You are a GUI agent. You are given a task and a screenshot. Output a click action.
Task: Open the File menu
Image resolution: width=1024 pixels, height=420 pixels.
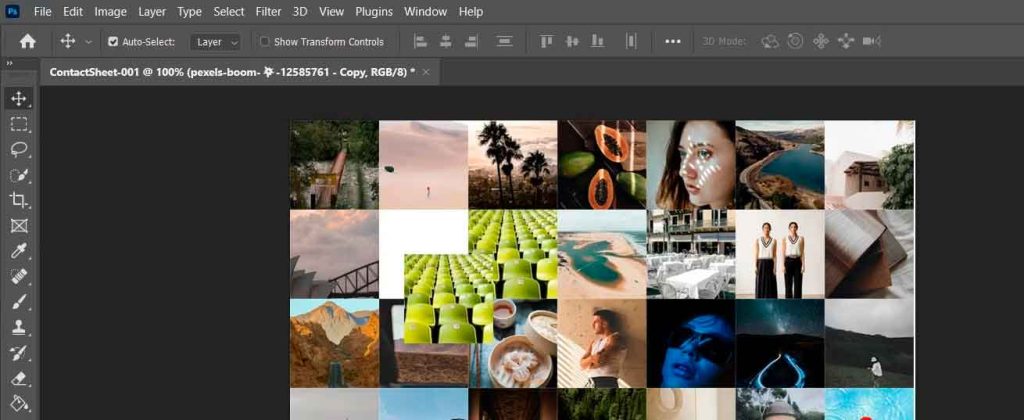point(42,12)
